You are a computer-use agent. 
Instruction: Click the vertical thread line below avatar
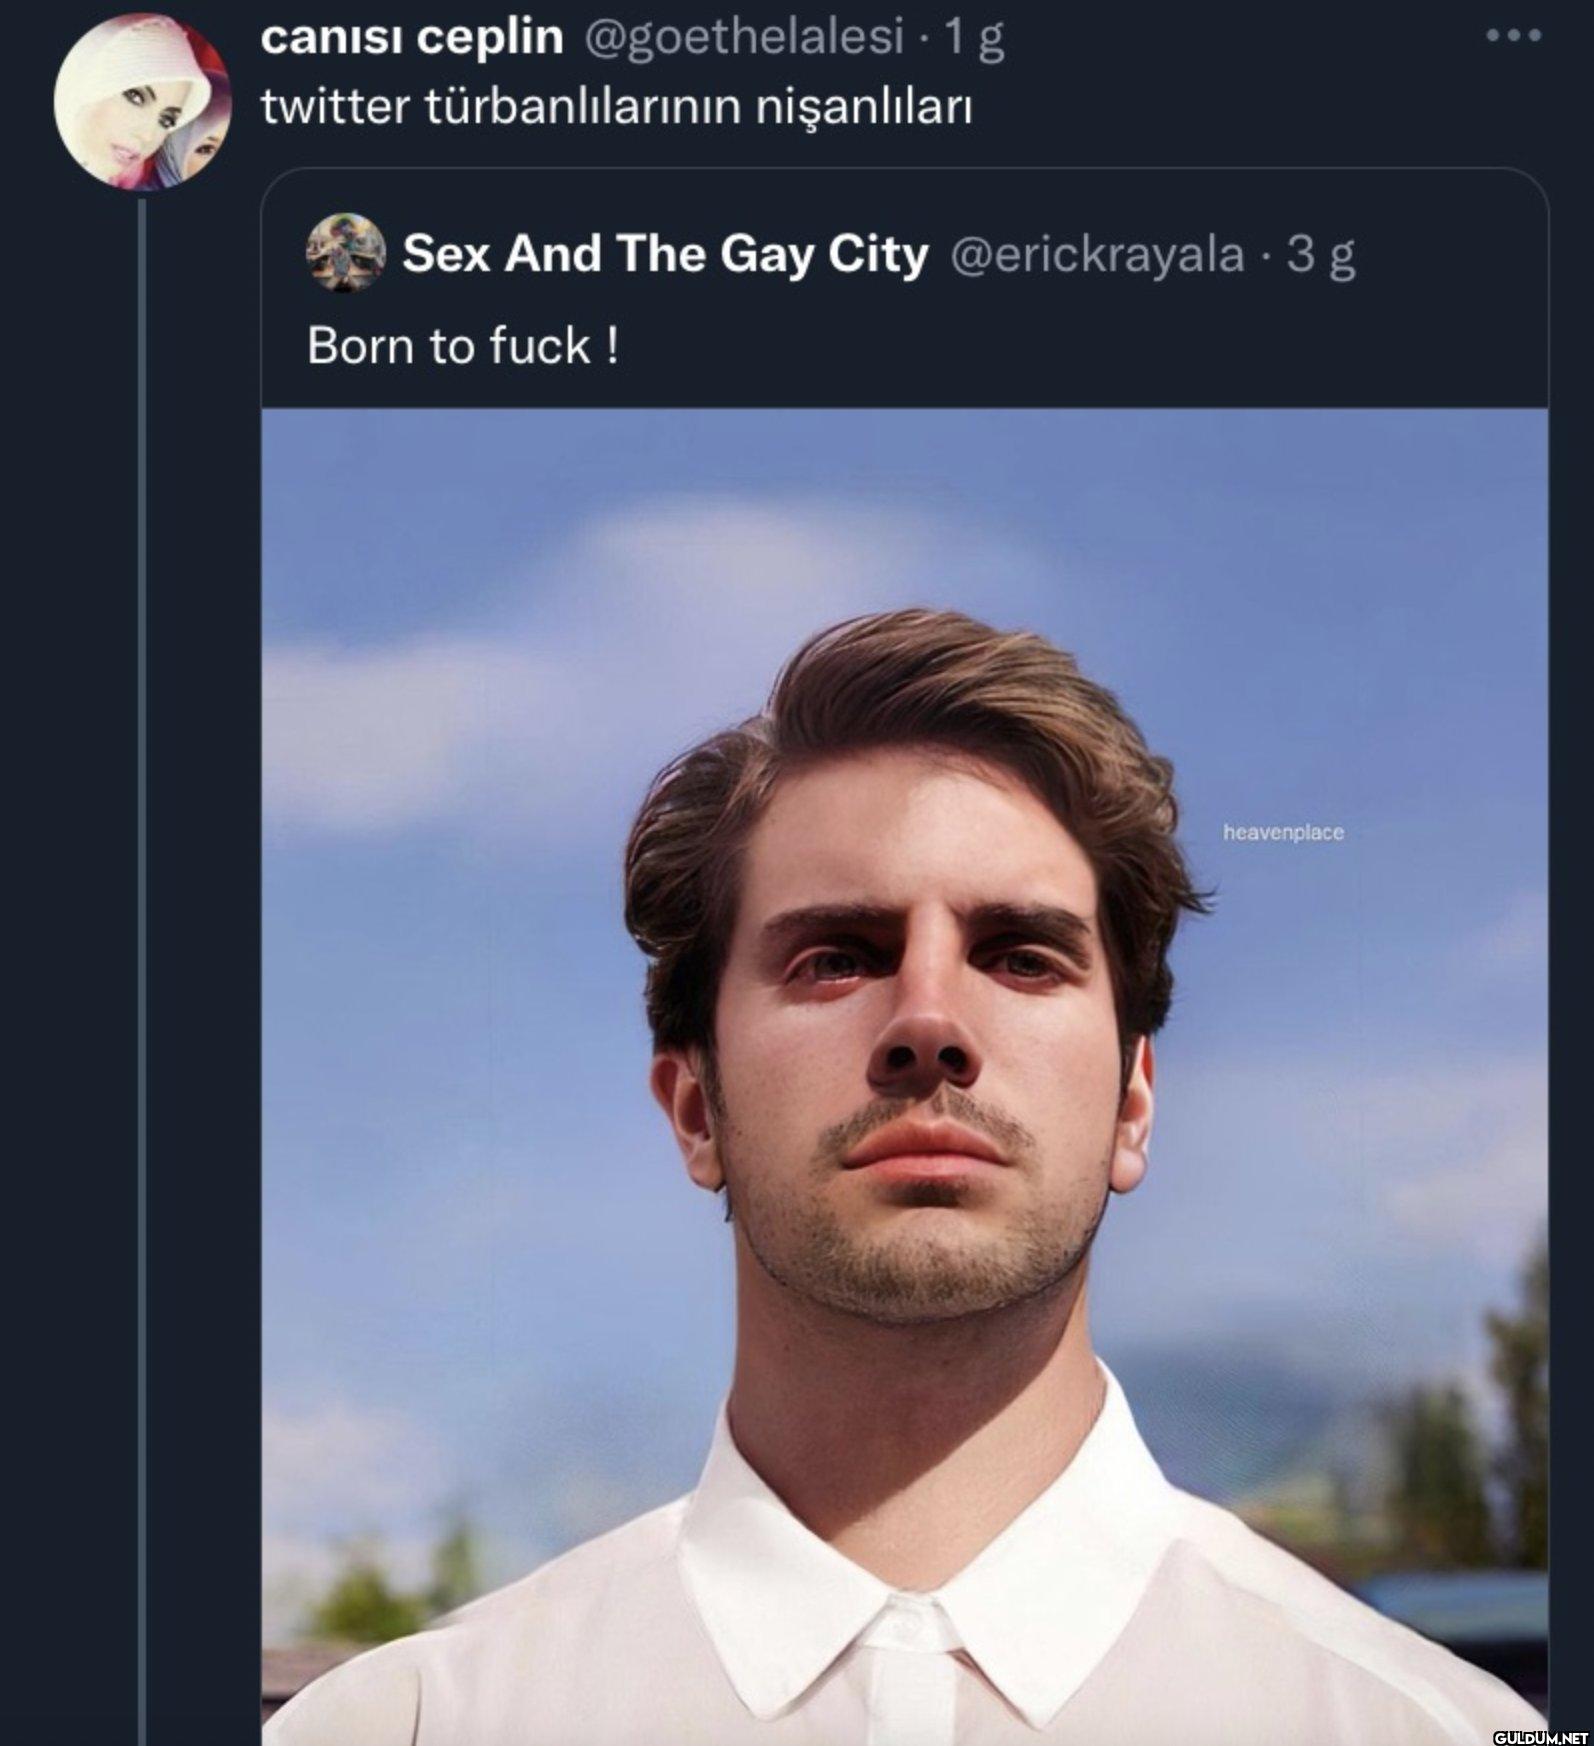[142, 972]
